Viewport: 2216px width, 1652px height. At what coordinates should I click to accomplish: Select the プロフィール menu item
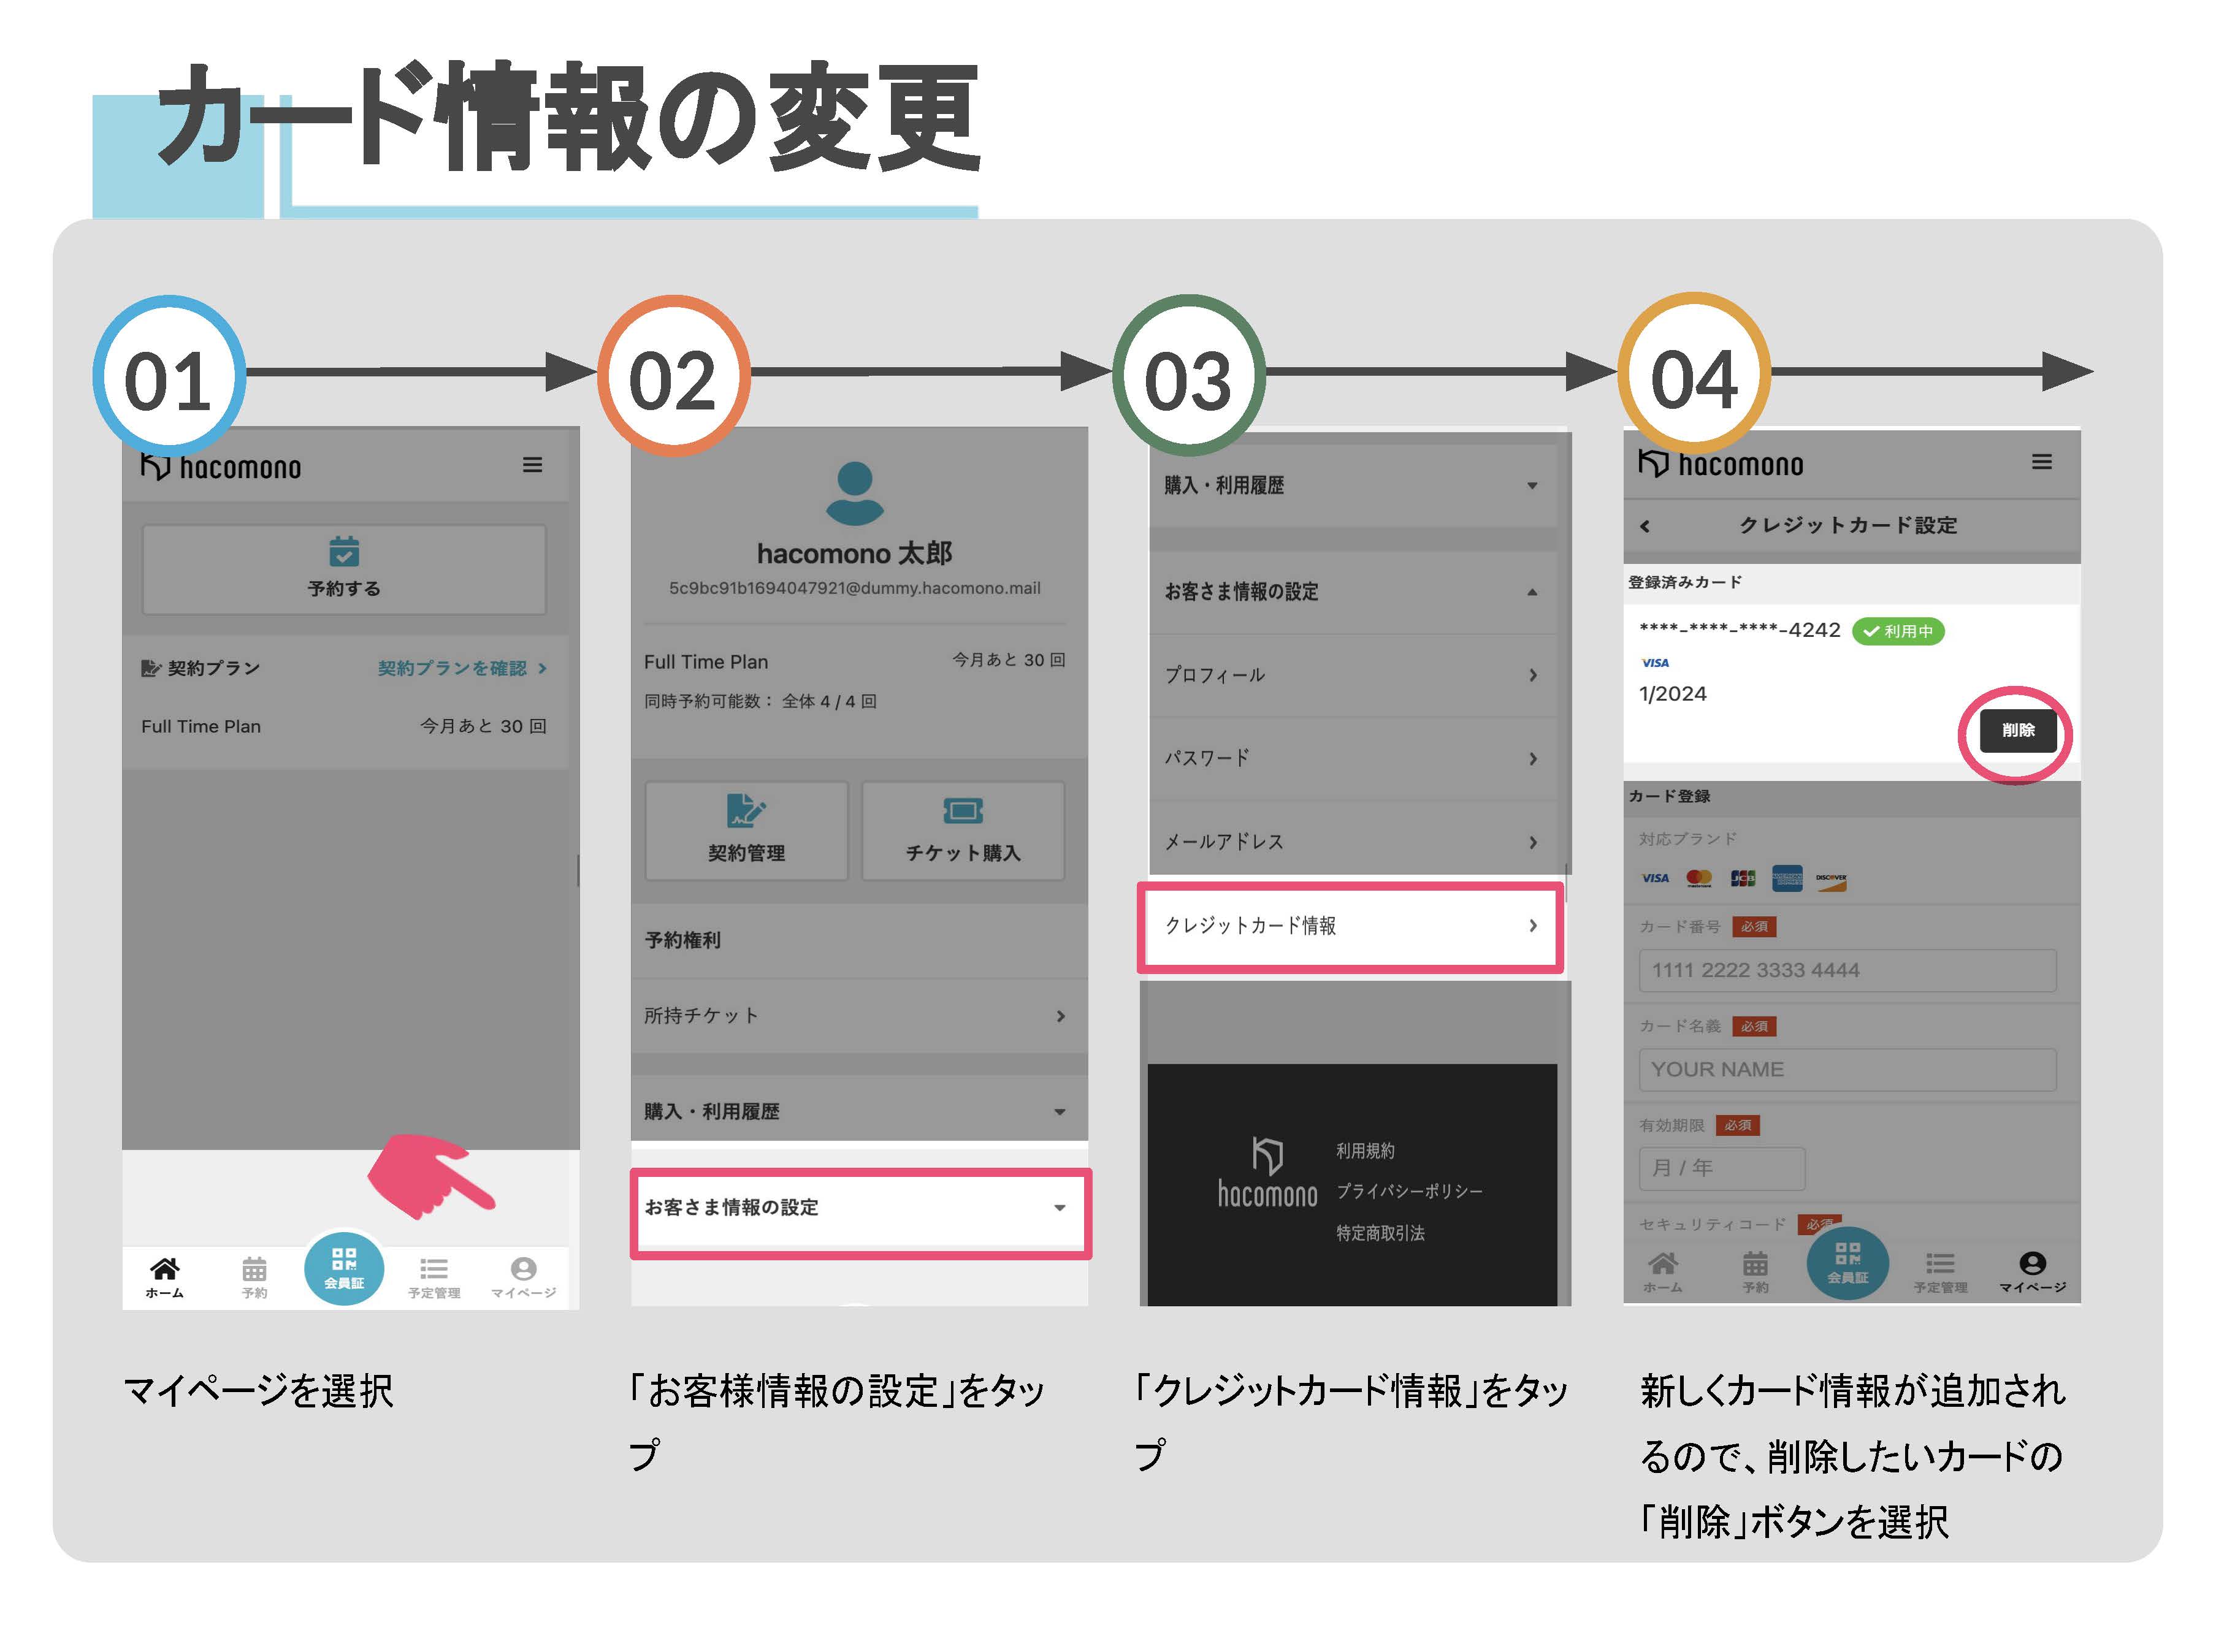click(1350, 675)
